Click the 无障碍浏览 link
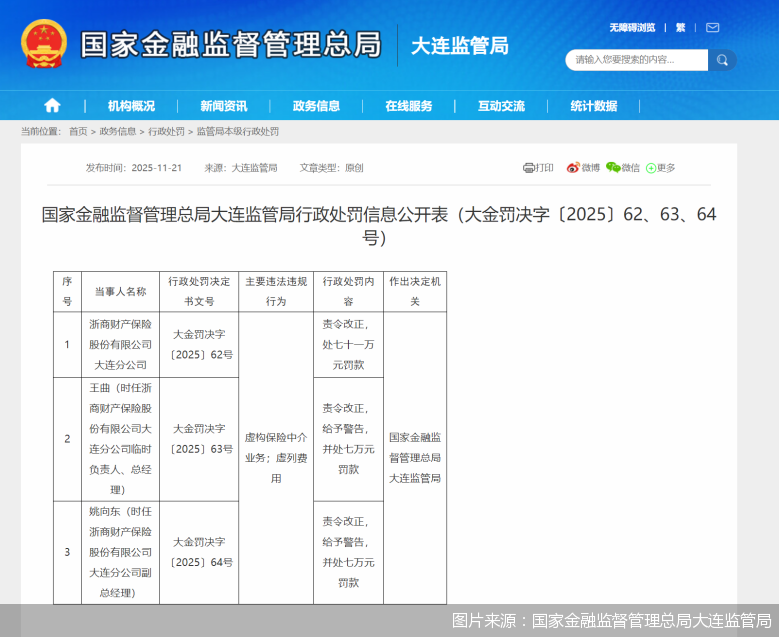Viewport: 779px width, 637px height. (632, 28)
